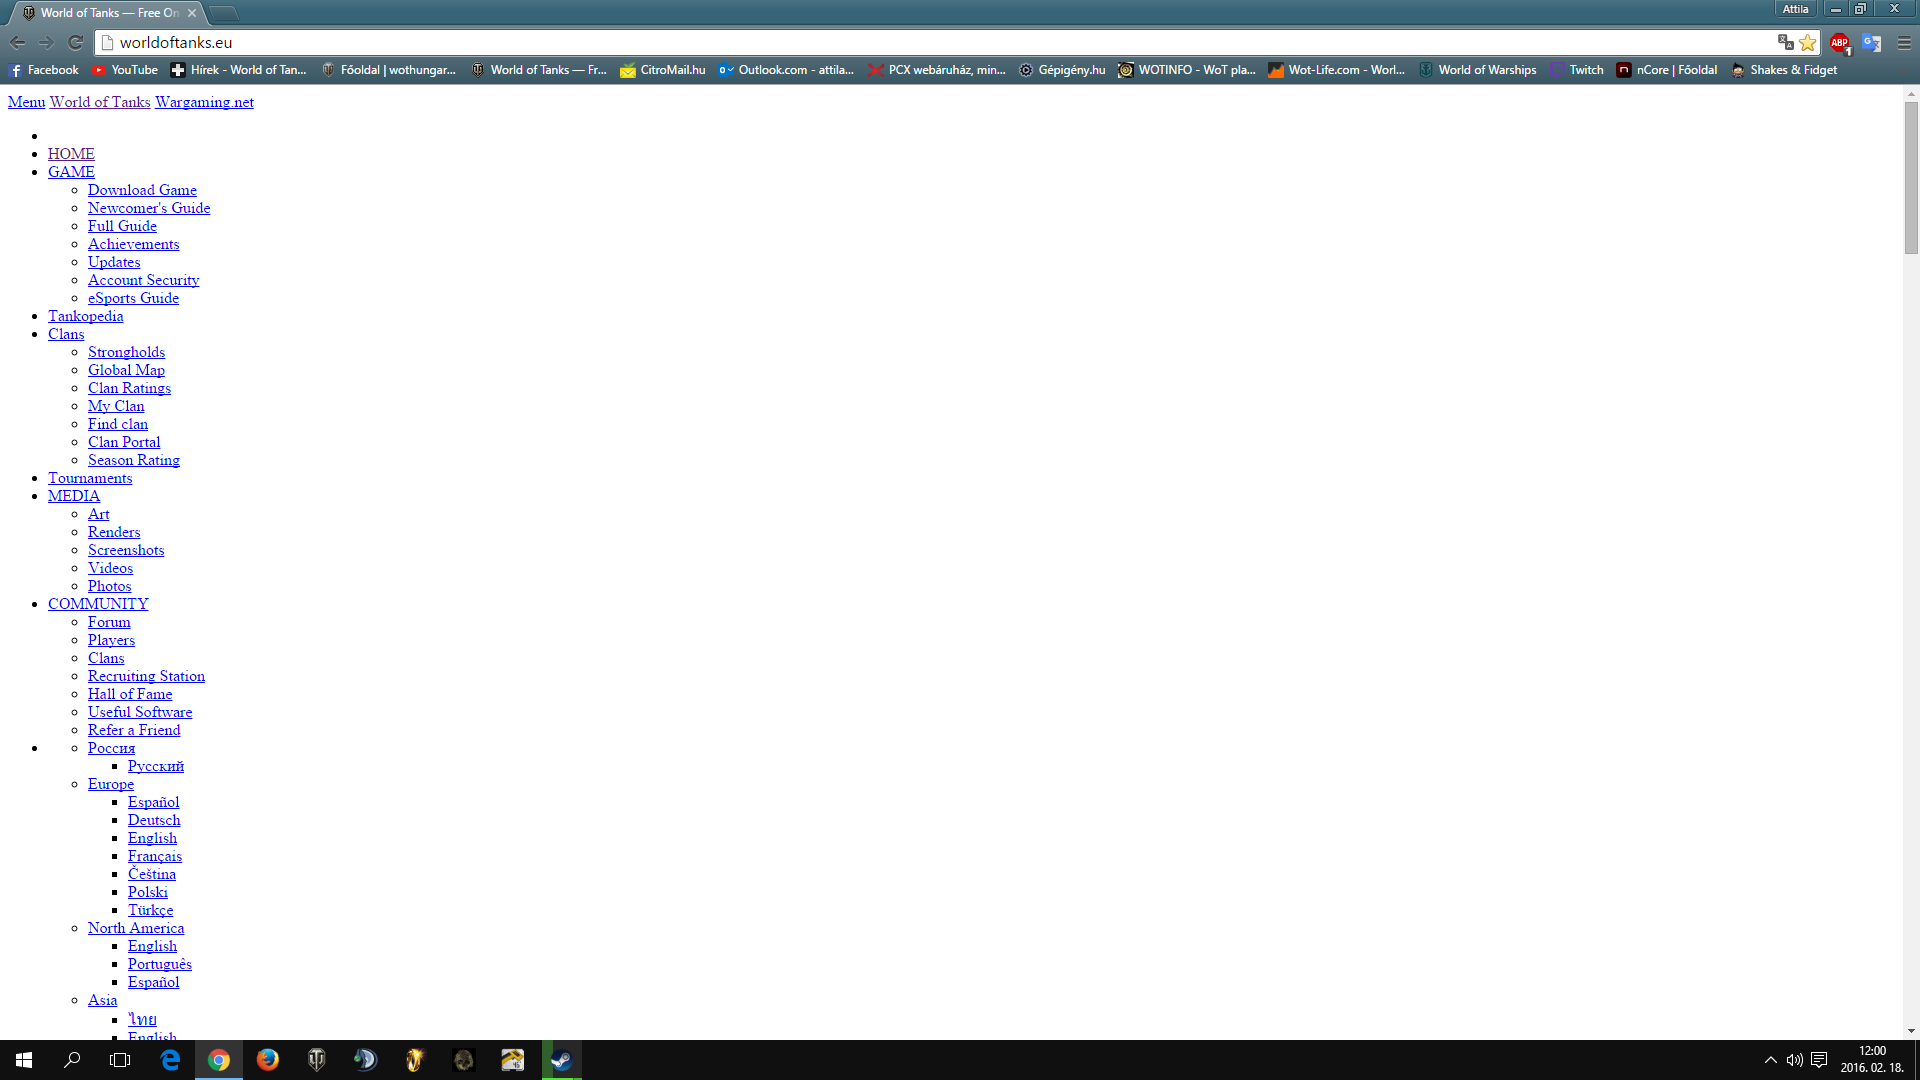Open the GAME menu link
This screenshot has height=1080, width=1920.
coord(71,172)
